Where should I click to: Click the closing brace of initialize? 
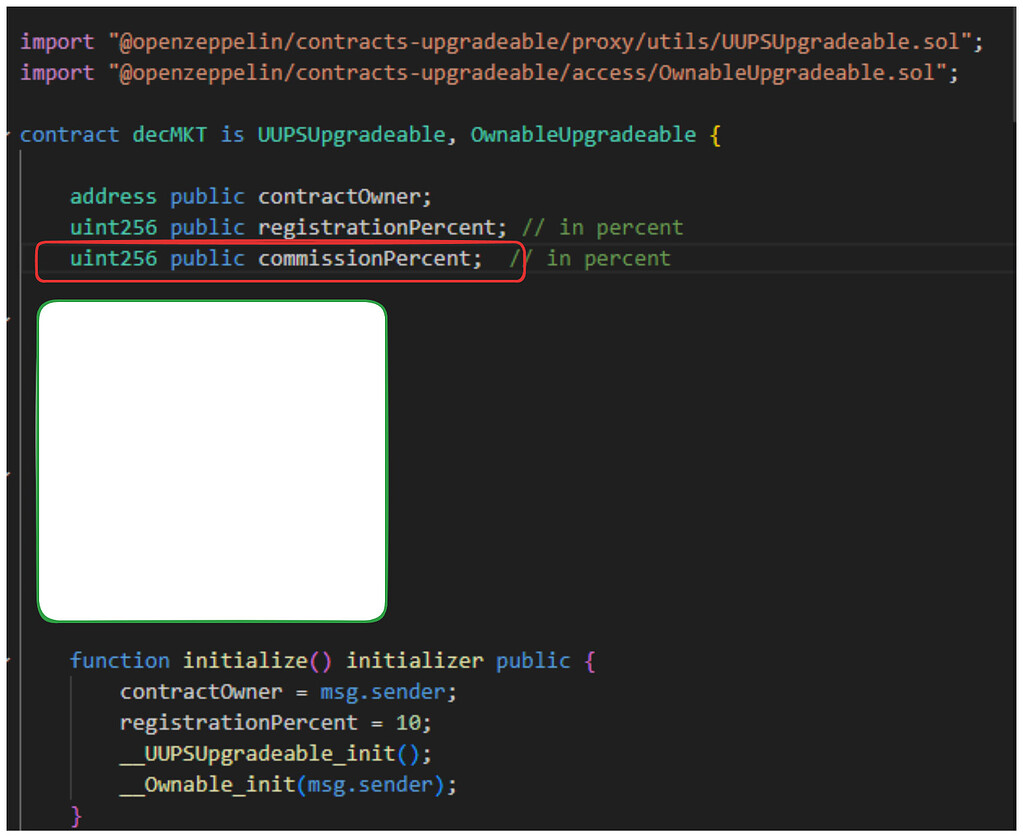coord(75,815)
